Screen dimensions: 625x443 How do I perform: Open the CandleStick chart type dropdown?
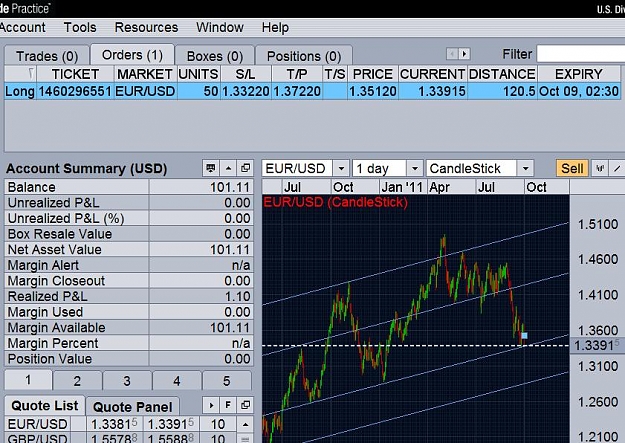coord(525,168)
